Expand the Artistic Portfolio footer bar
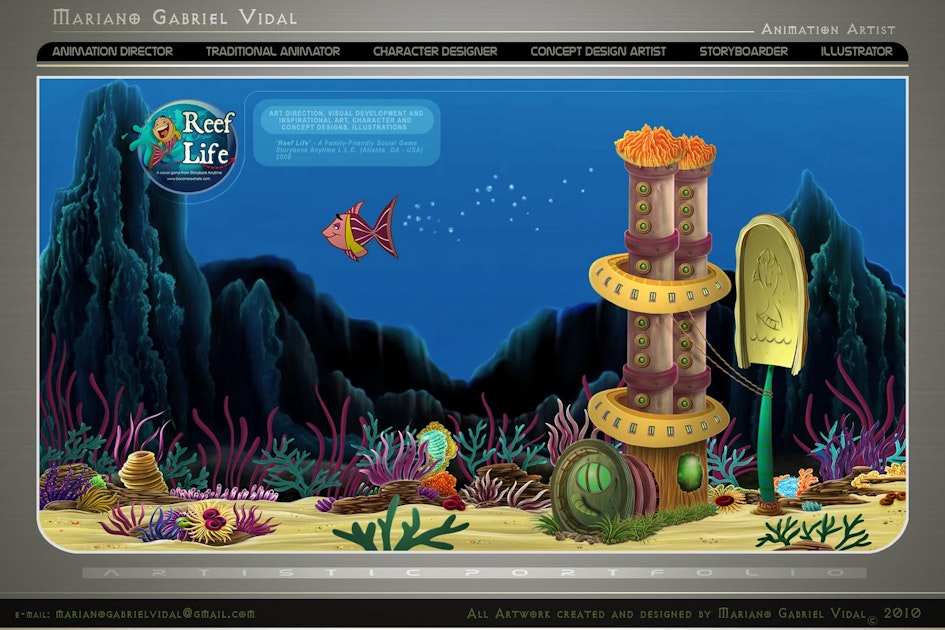The image size is (945, 630). 472,570
